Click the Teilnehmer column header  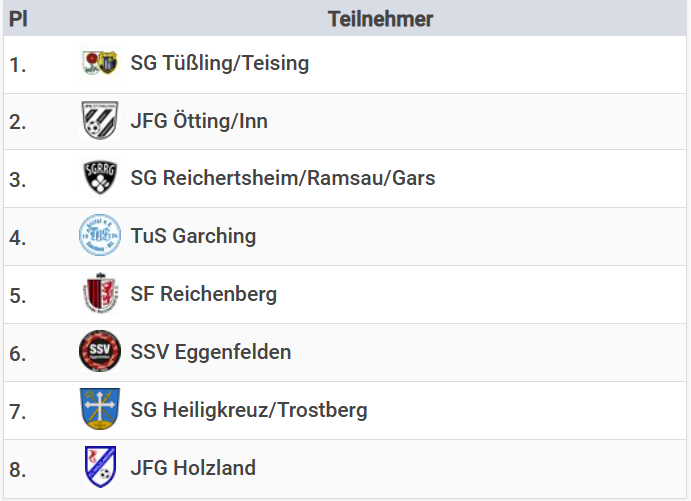[x=380, y=19]
